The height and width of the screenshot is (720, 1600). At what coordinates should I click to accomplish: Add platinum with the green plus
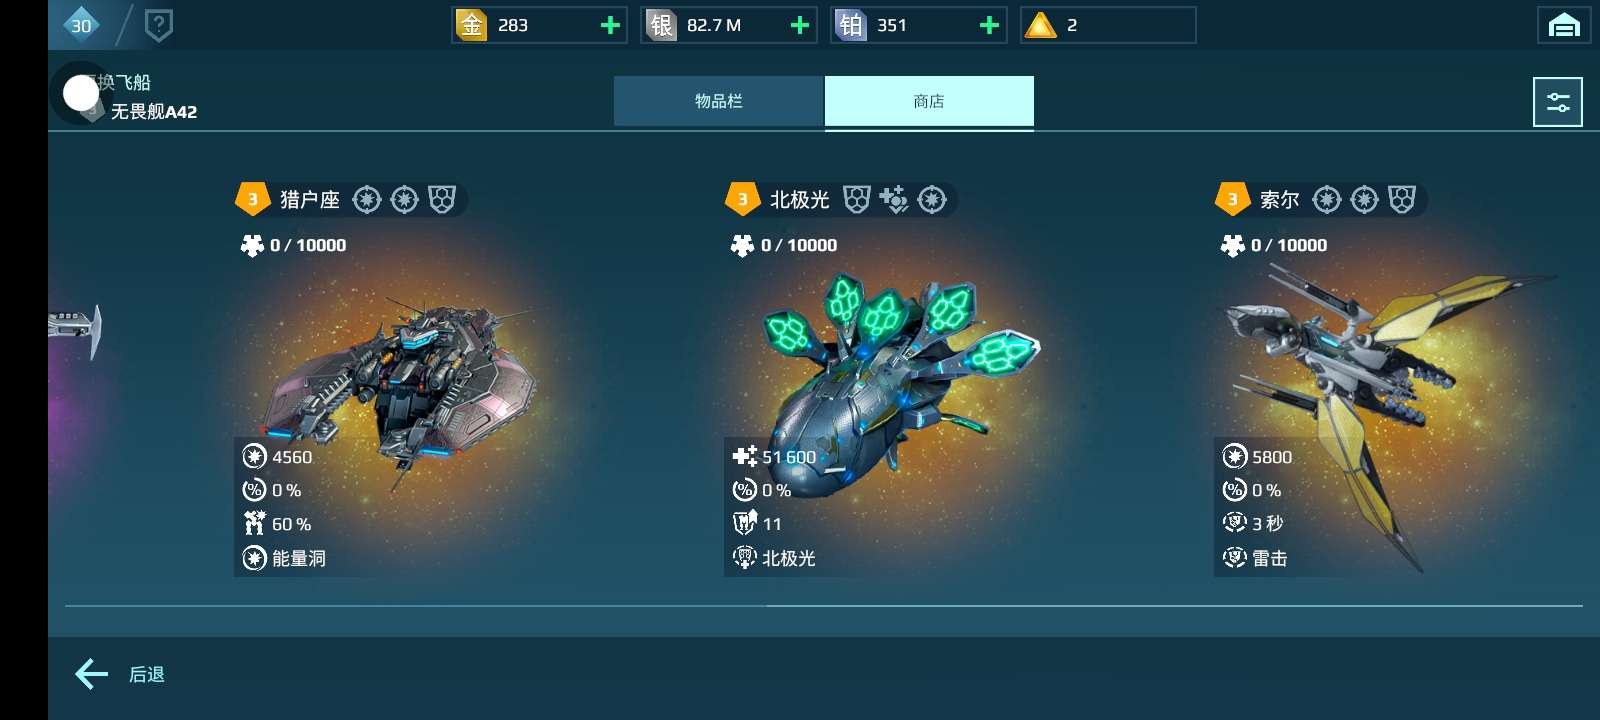989,25
